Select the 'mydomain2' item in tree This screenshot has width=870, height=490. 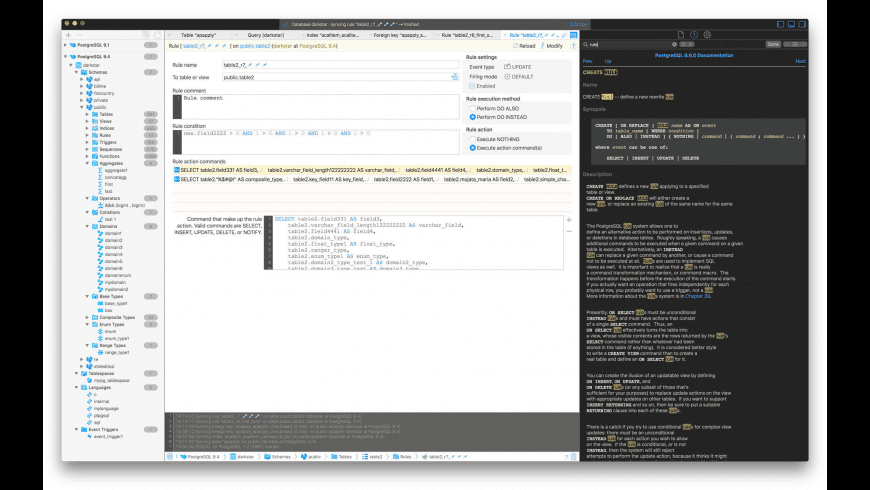pyautogui.click(x=116, y=289)
